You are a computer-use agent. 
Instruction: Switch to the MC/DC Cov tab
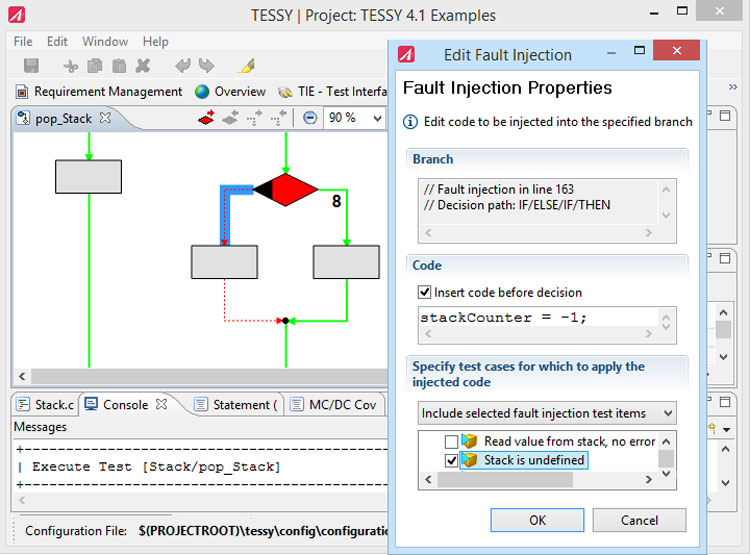pyautogui.click(x=334, y=405)
